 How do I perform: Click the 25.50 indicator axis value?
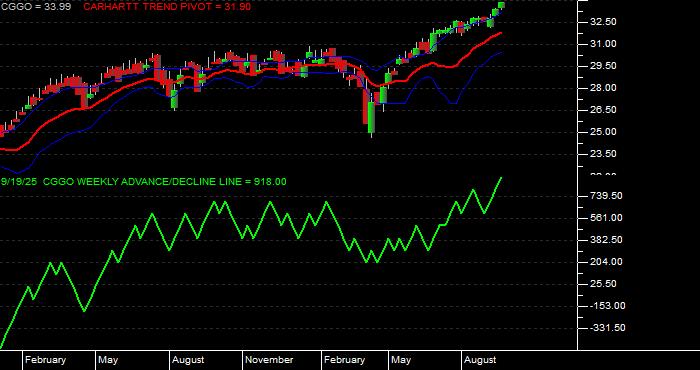(x=604, y=284)
